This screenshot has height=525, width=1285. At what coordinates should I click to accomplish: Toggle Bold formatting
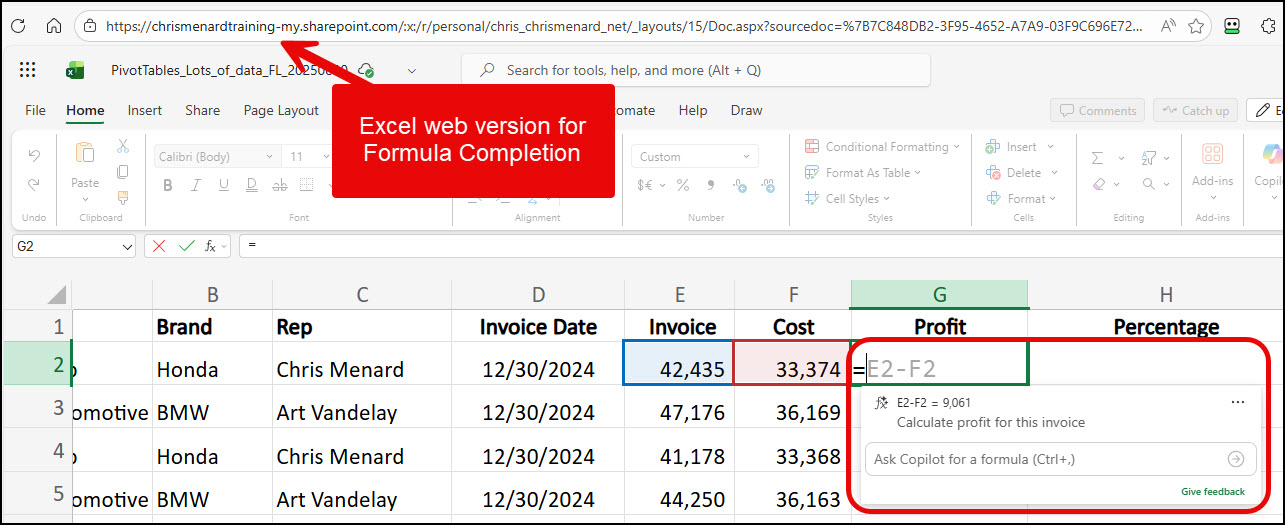point(167,185)
